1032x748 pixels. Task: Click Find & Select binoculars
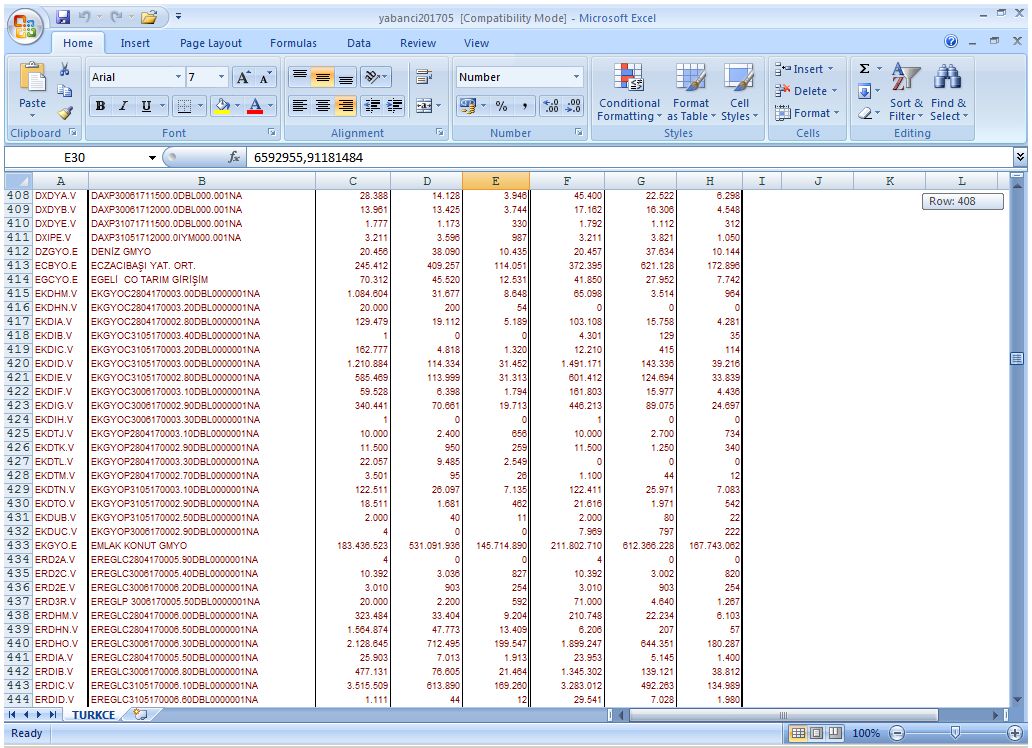coord(948,92)
